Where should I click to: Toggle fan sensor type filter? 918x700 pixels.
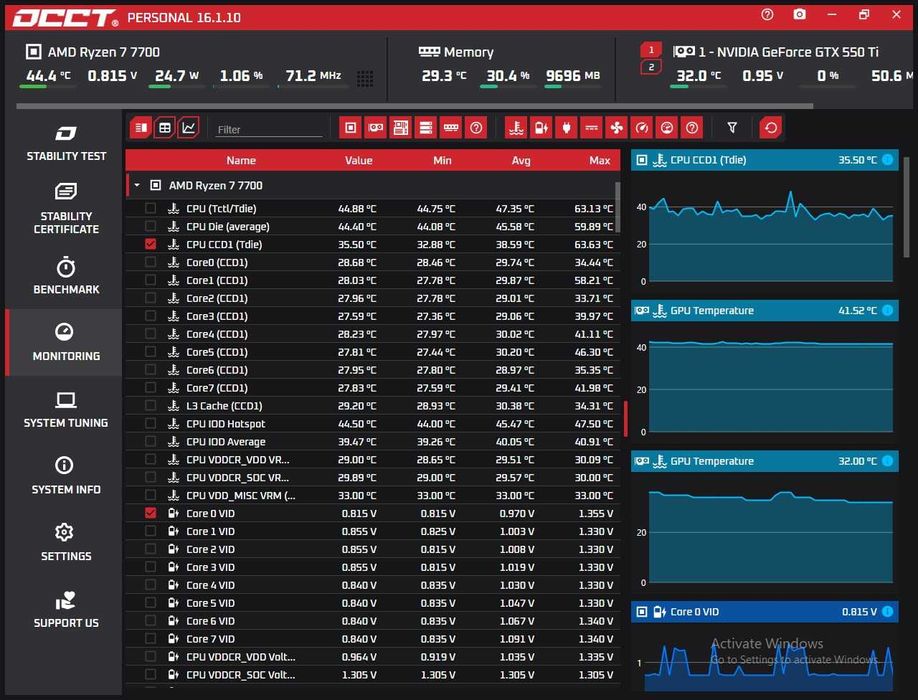tap(616, 128)
